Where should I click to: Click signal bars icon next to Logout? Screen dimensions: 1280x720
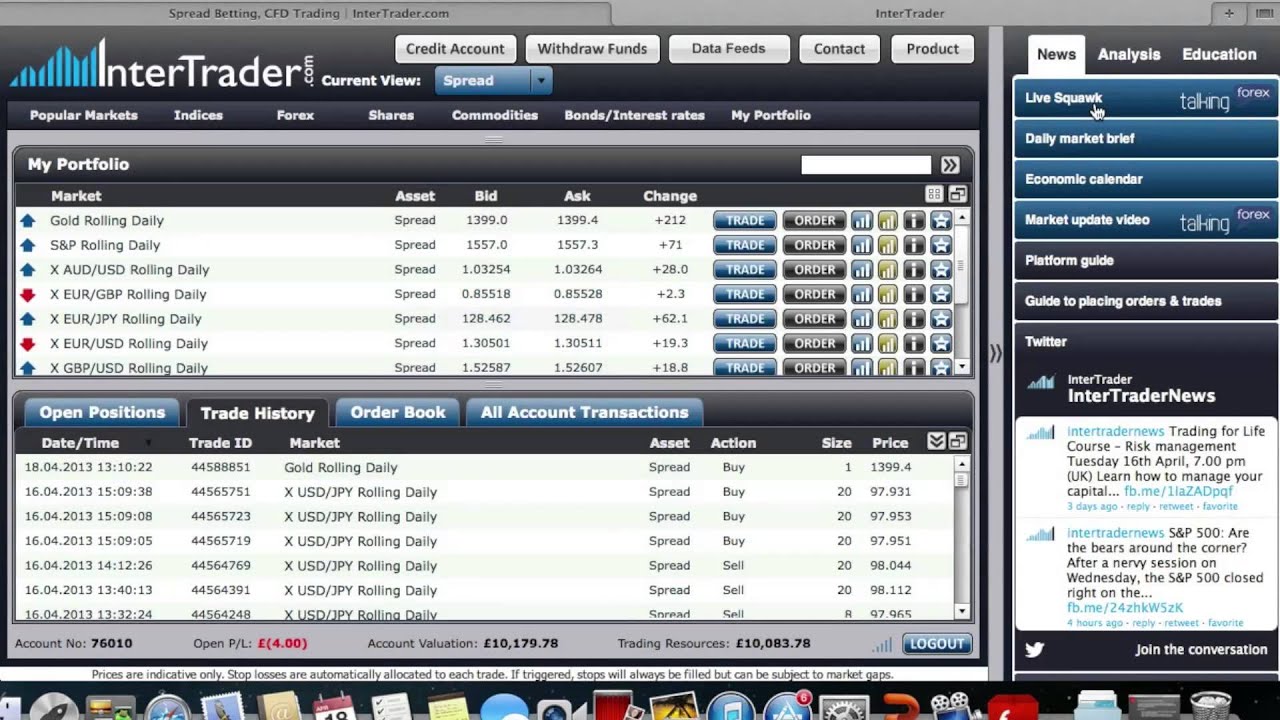pyautogui.click(x=881, y=645)
